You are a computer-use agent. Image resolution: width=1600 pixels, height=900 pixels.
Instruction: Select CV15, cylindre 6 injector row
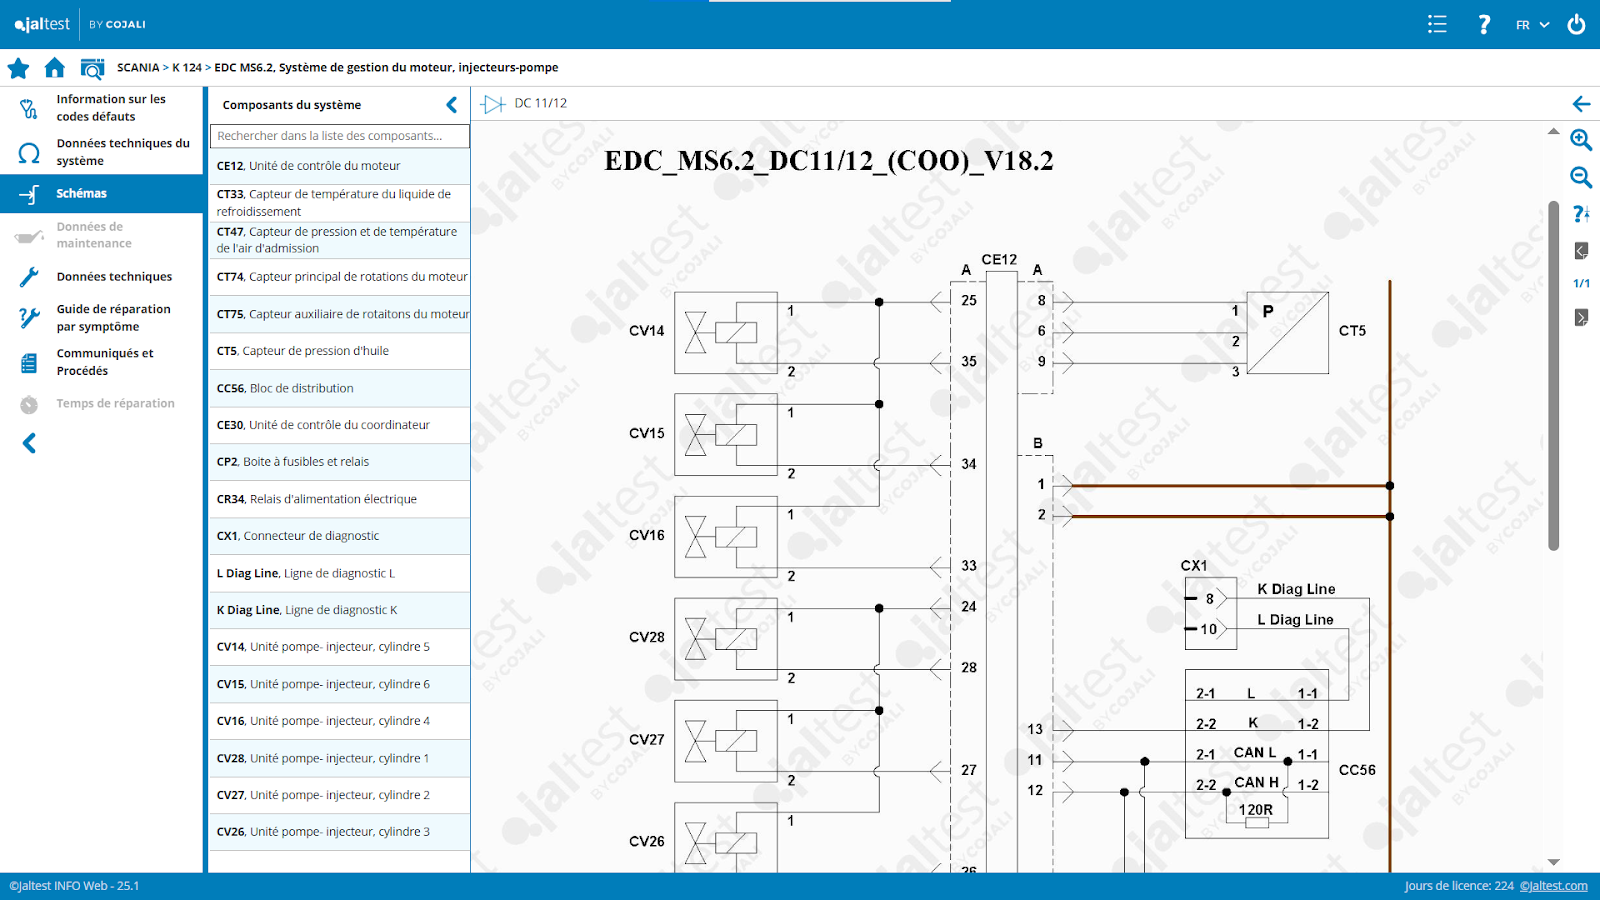pos(339,684)
